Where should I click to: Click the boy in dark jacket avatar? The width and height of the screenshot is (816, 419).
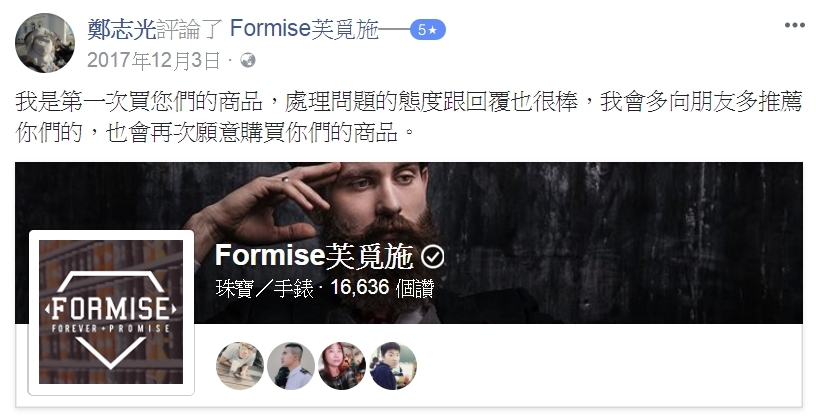pos(393,366)
